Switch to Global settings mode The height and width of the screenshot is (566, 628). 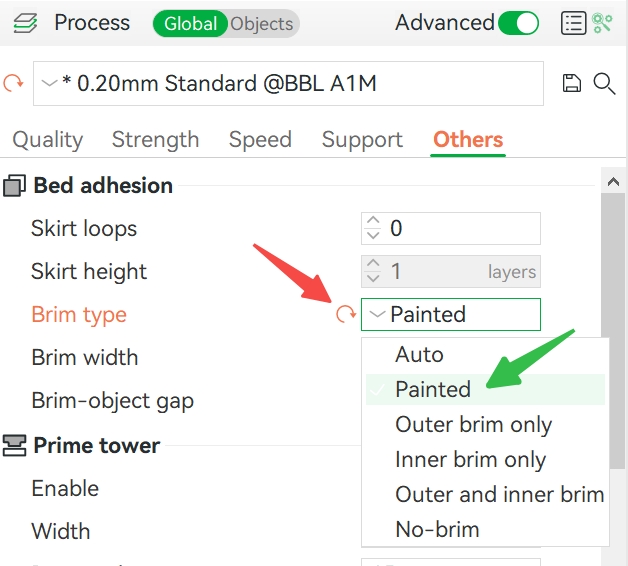click(190, 24)
